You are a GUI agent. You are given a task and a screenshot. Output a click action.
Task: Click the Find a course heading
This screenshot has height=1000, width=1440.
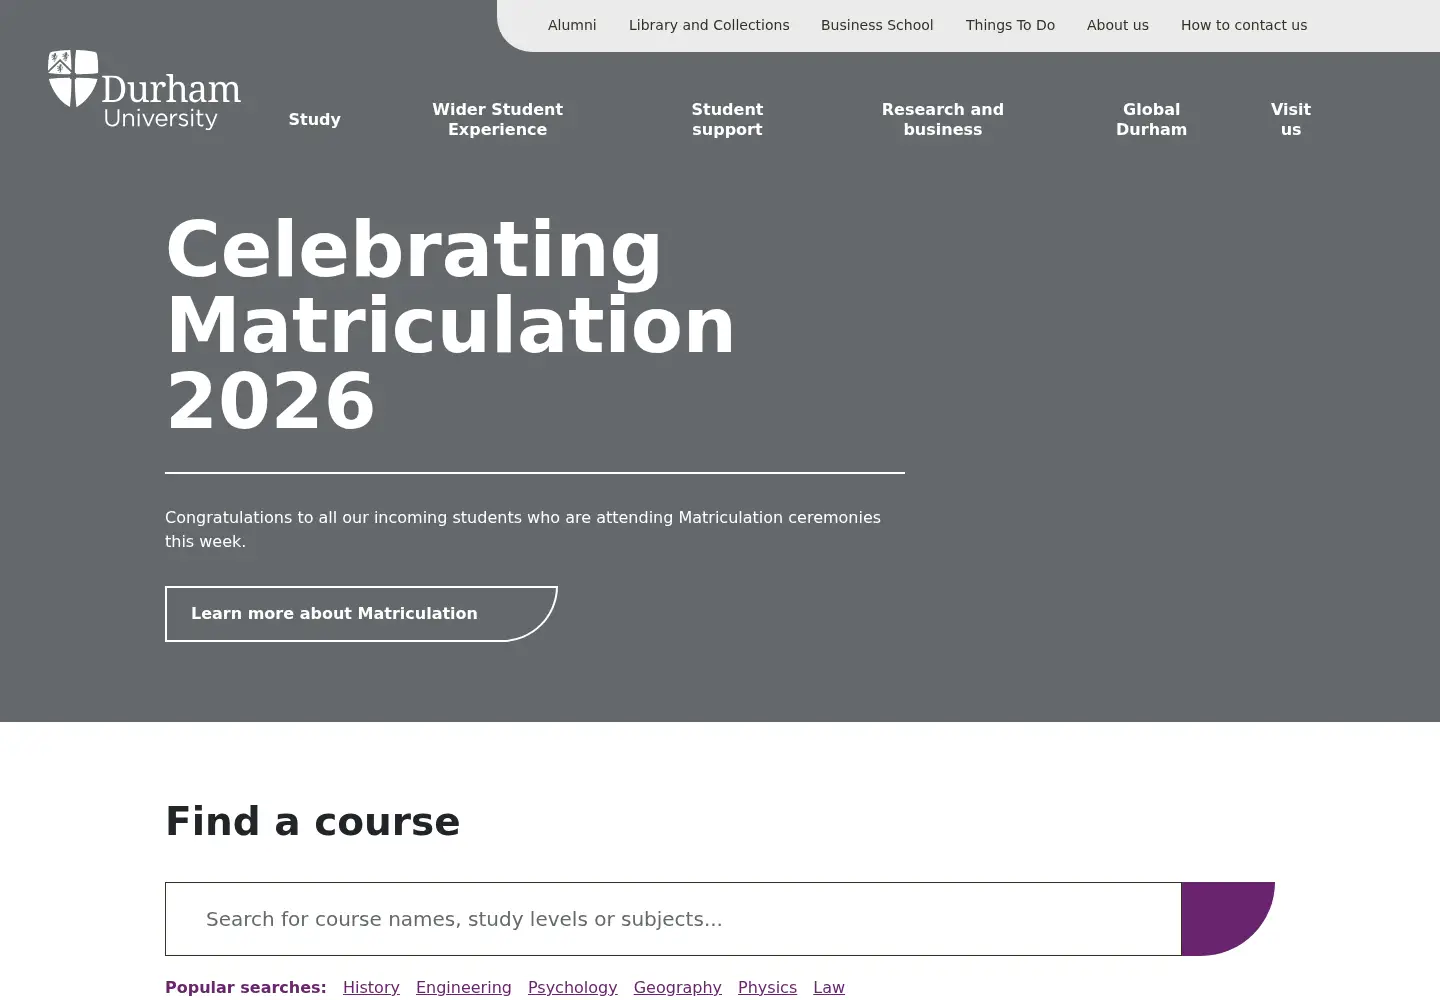[x=313, y=821]
